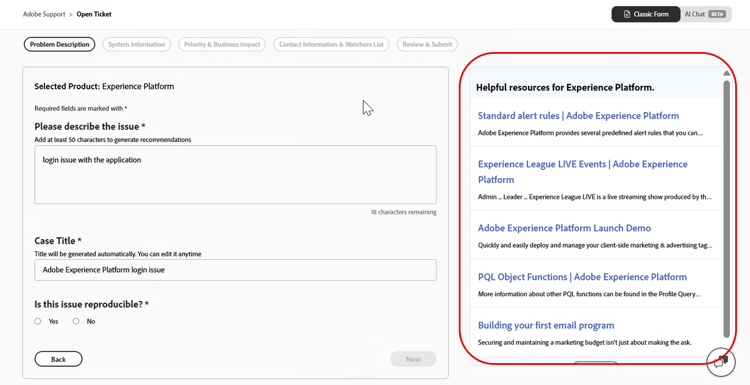Click 'Securing and maintaining a marketing budget' description
Viewport: 750px width, 385px height.
pyautogui.click(x=585, y=342)
